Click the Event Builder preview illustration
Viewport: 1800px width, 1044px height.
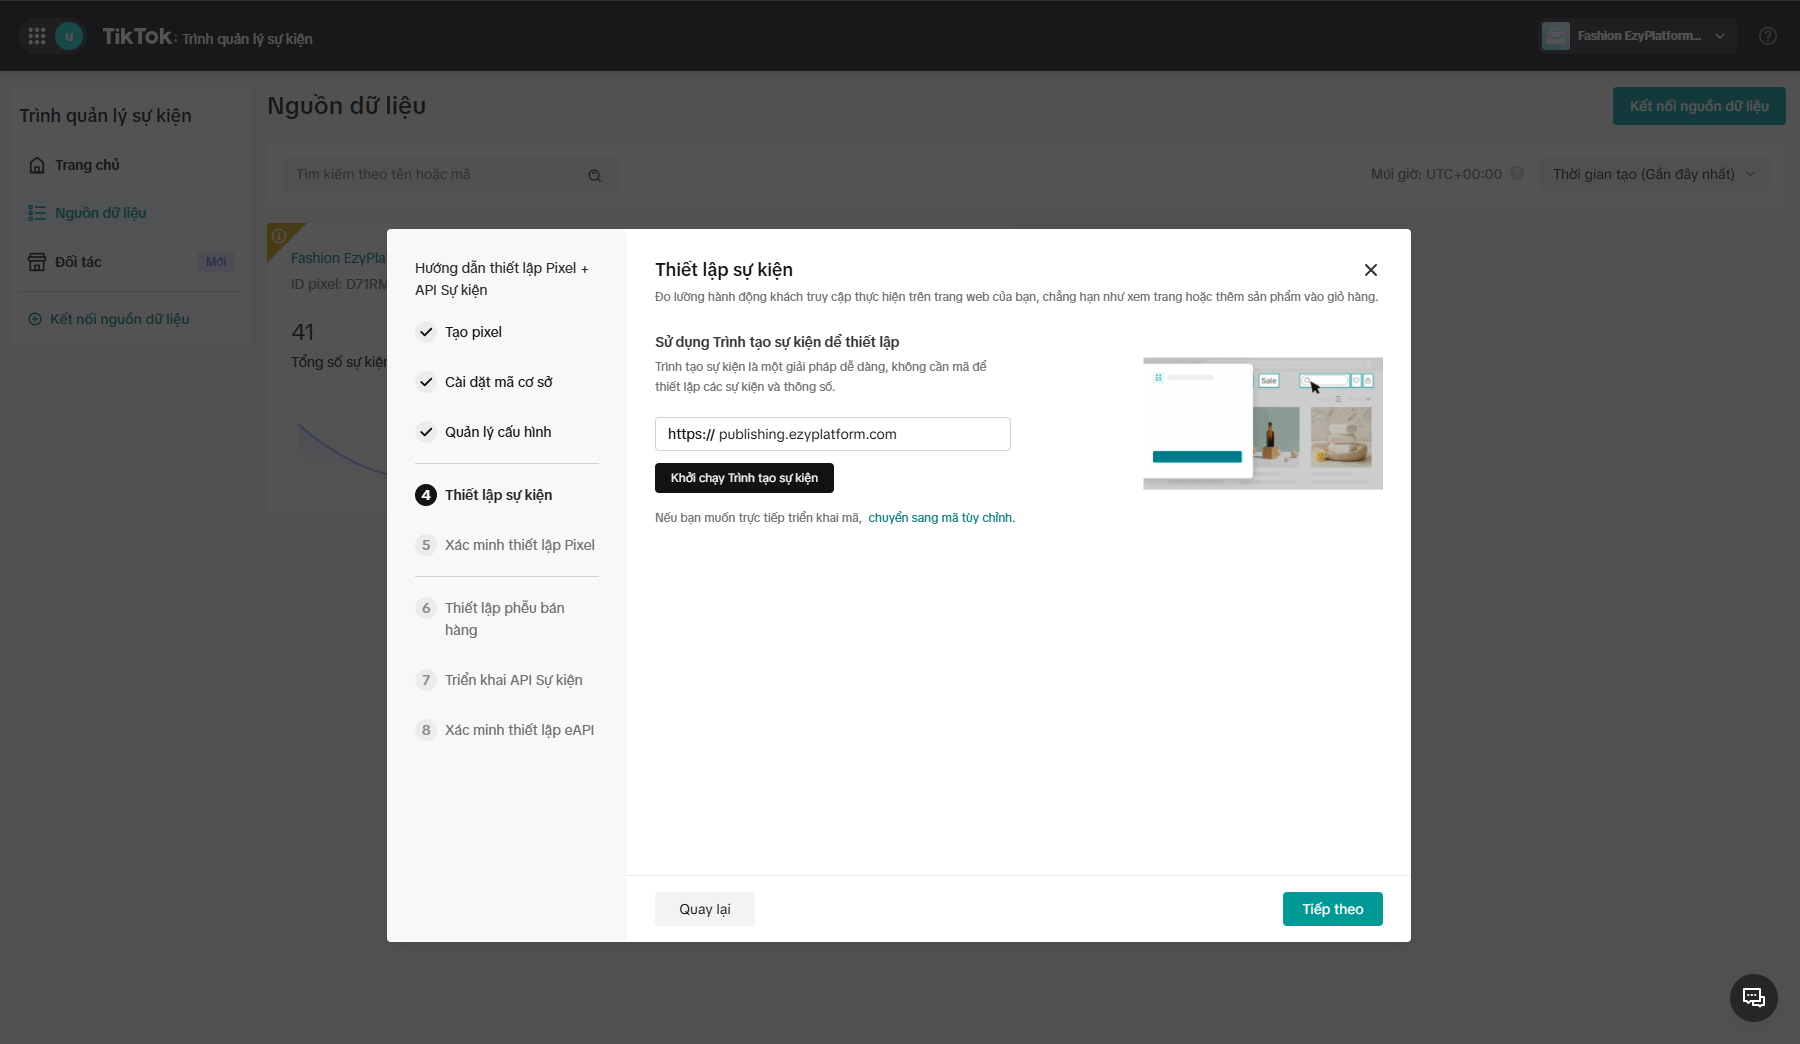[1263, 423]
